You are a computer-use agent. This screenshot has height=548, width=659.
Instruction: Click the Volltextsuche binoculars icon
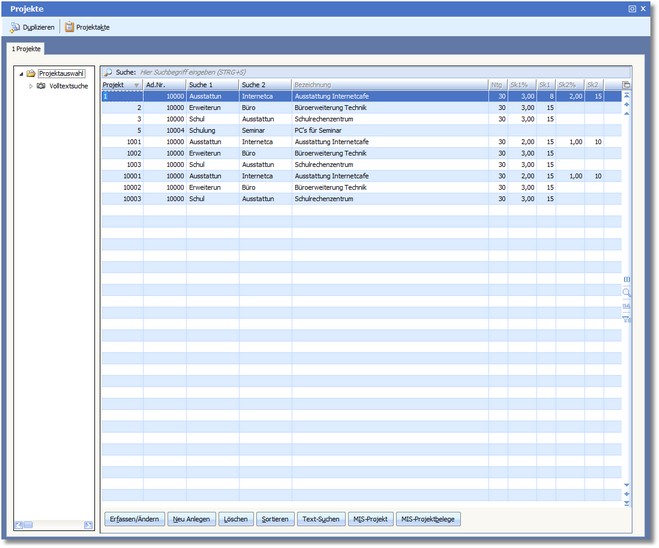click(41, 87)
